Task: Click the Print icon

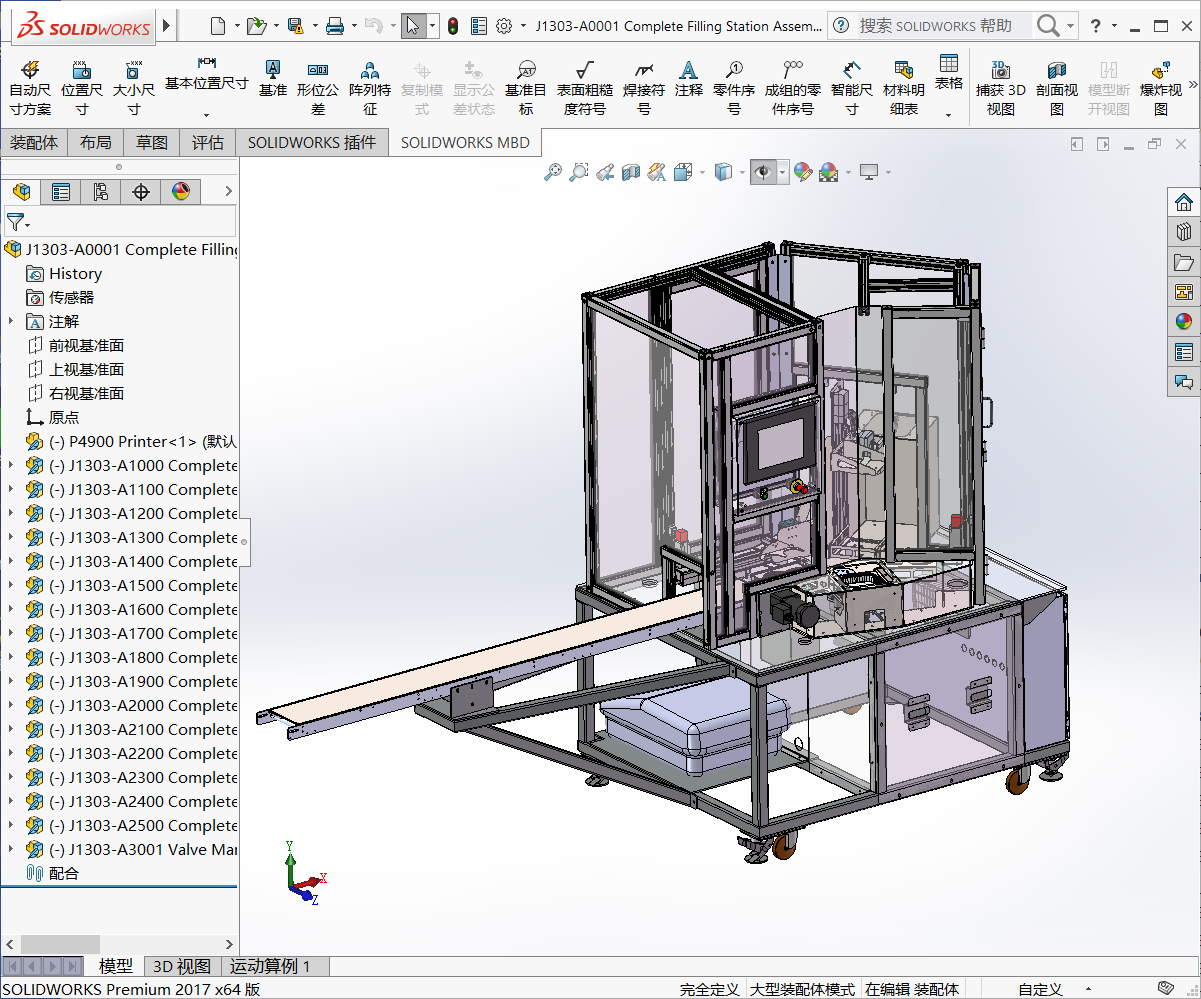Action: (x=335, y=25)
